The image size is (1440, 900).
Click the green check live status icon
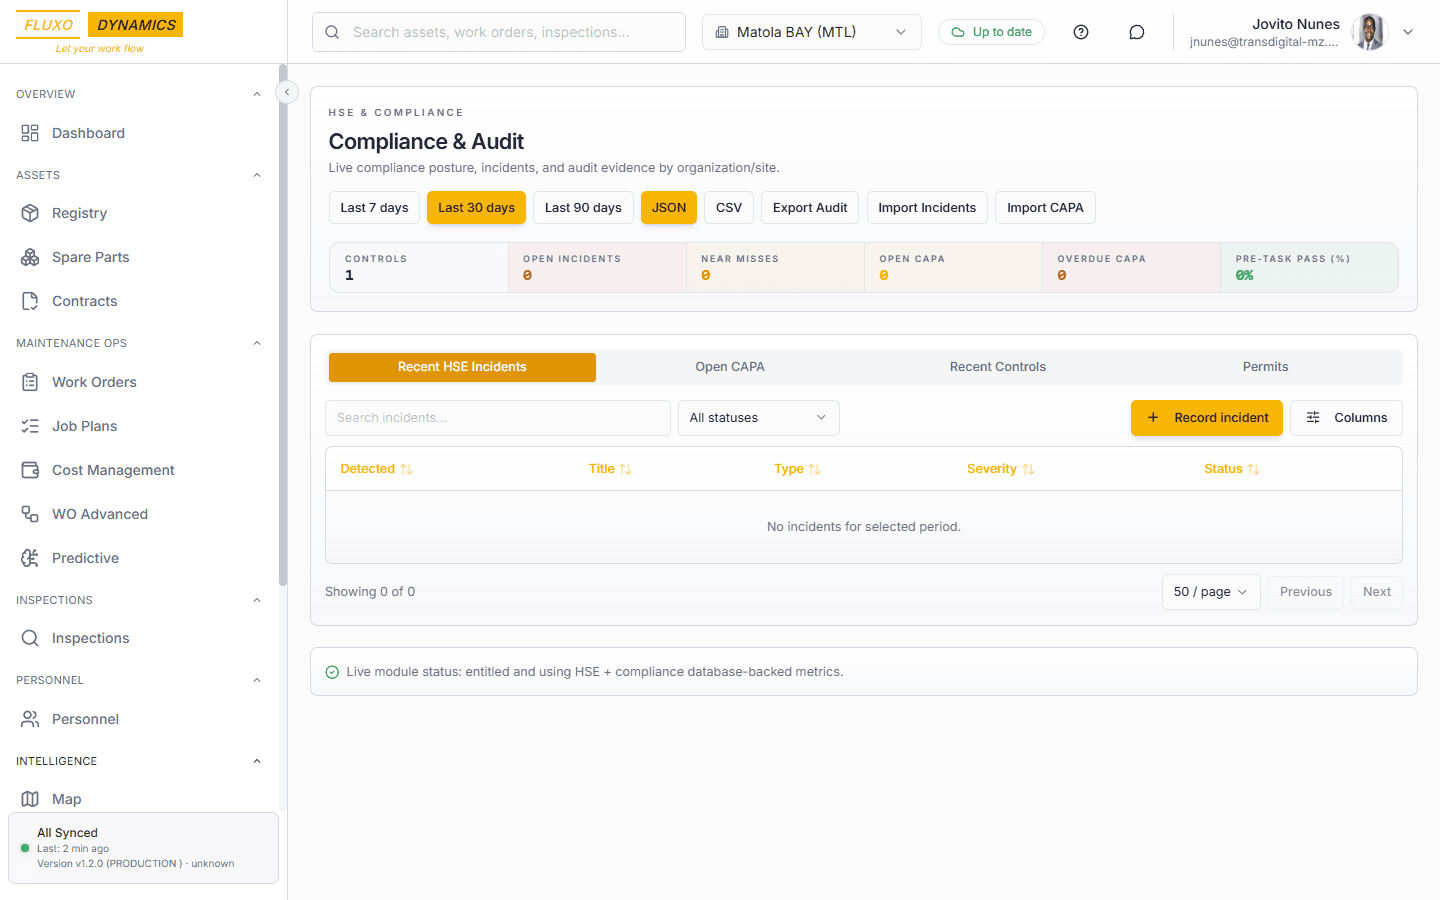coord(332,672)
